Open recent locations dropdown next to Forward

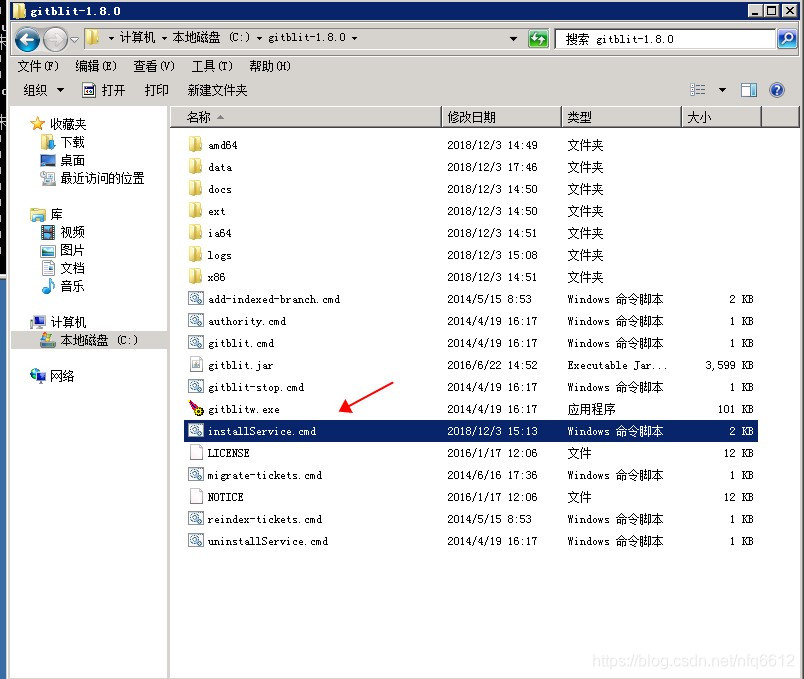click(74, 39)
